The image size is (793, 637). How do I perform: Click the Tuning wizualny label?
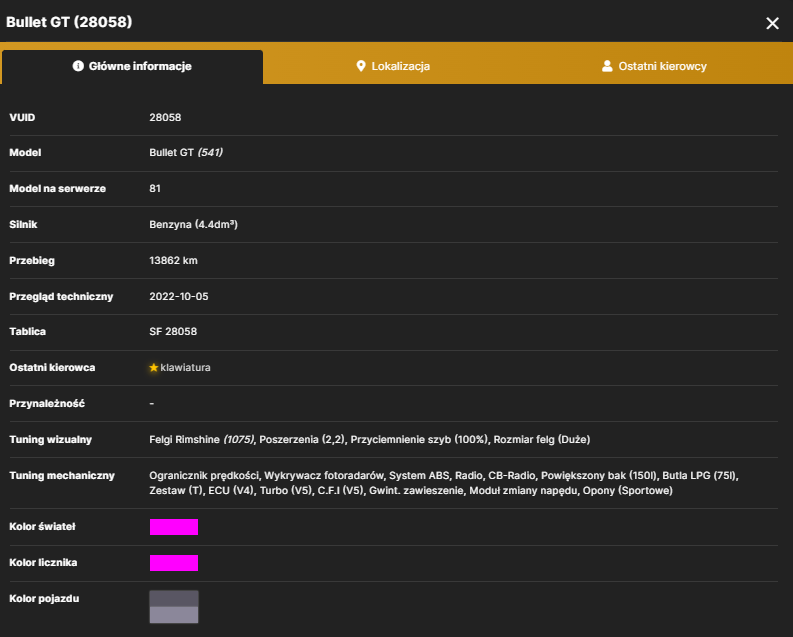click(51, 440)
